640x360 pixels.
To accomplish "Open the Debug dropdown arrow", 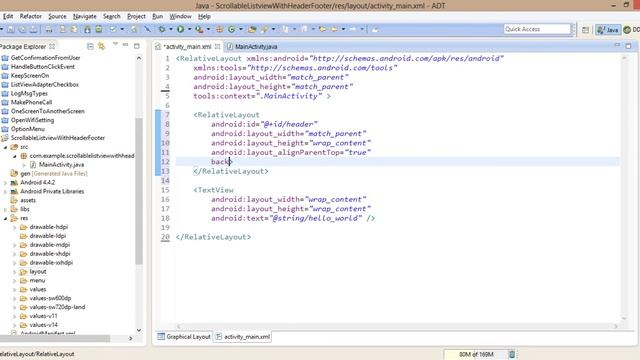I will (171, 29).
